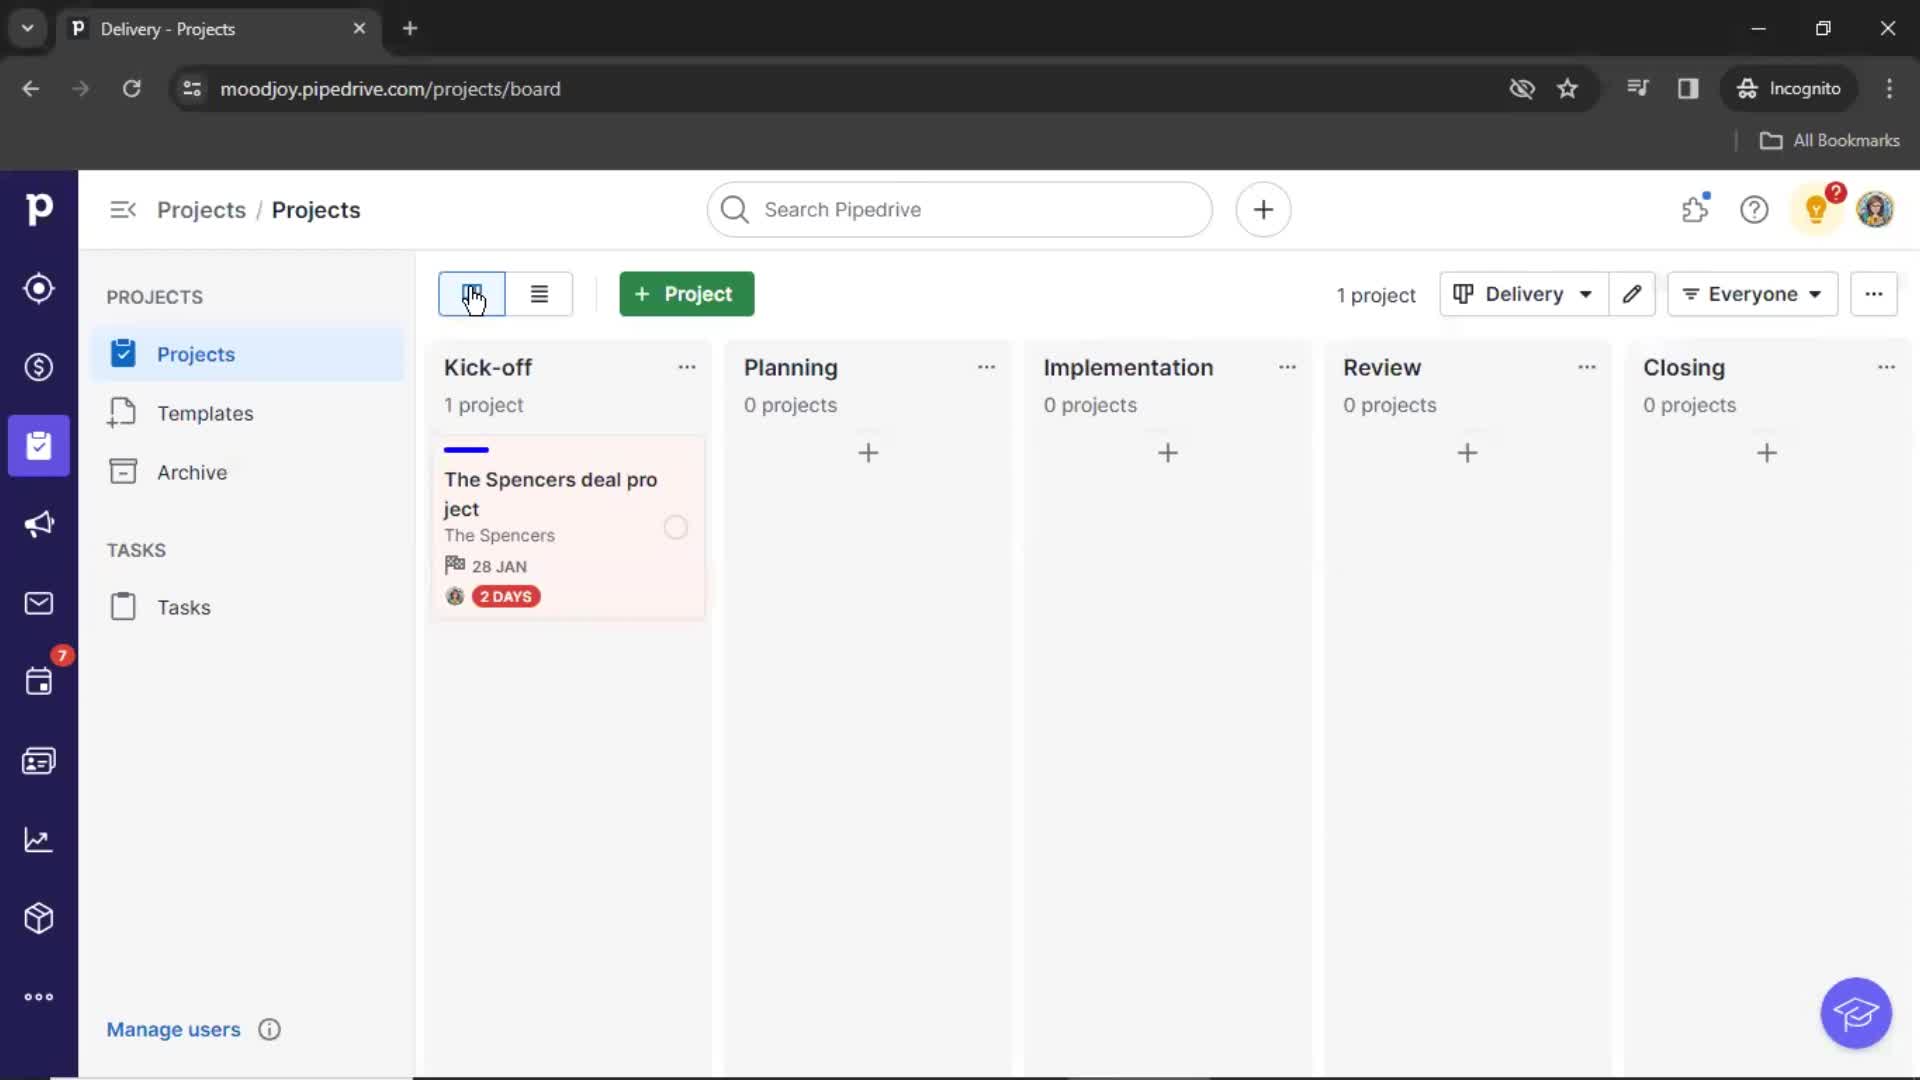Toggle project completion circle on card
Viewport: 1920px width, 1080px height.
[x=675, y=526]
